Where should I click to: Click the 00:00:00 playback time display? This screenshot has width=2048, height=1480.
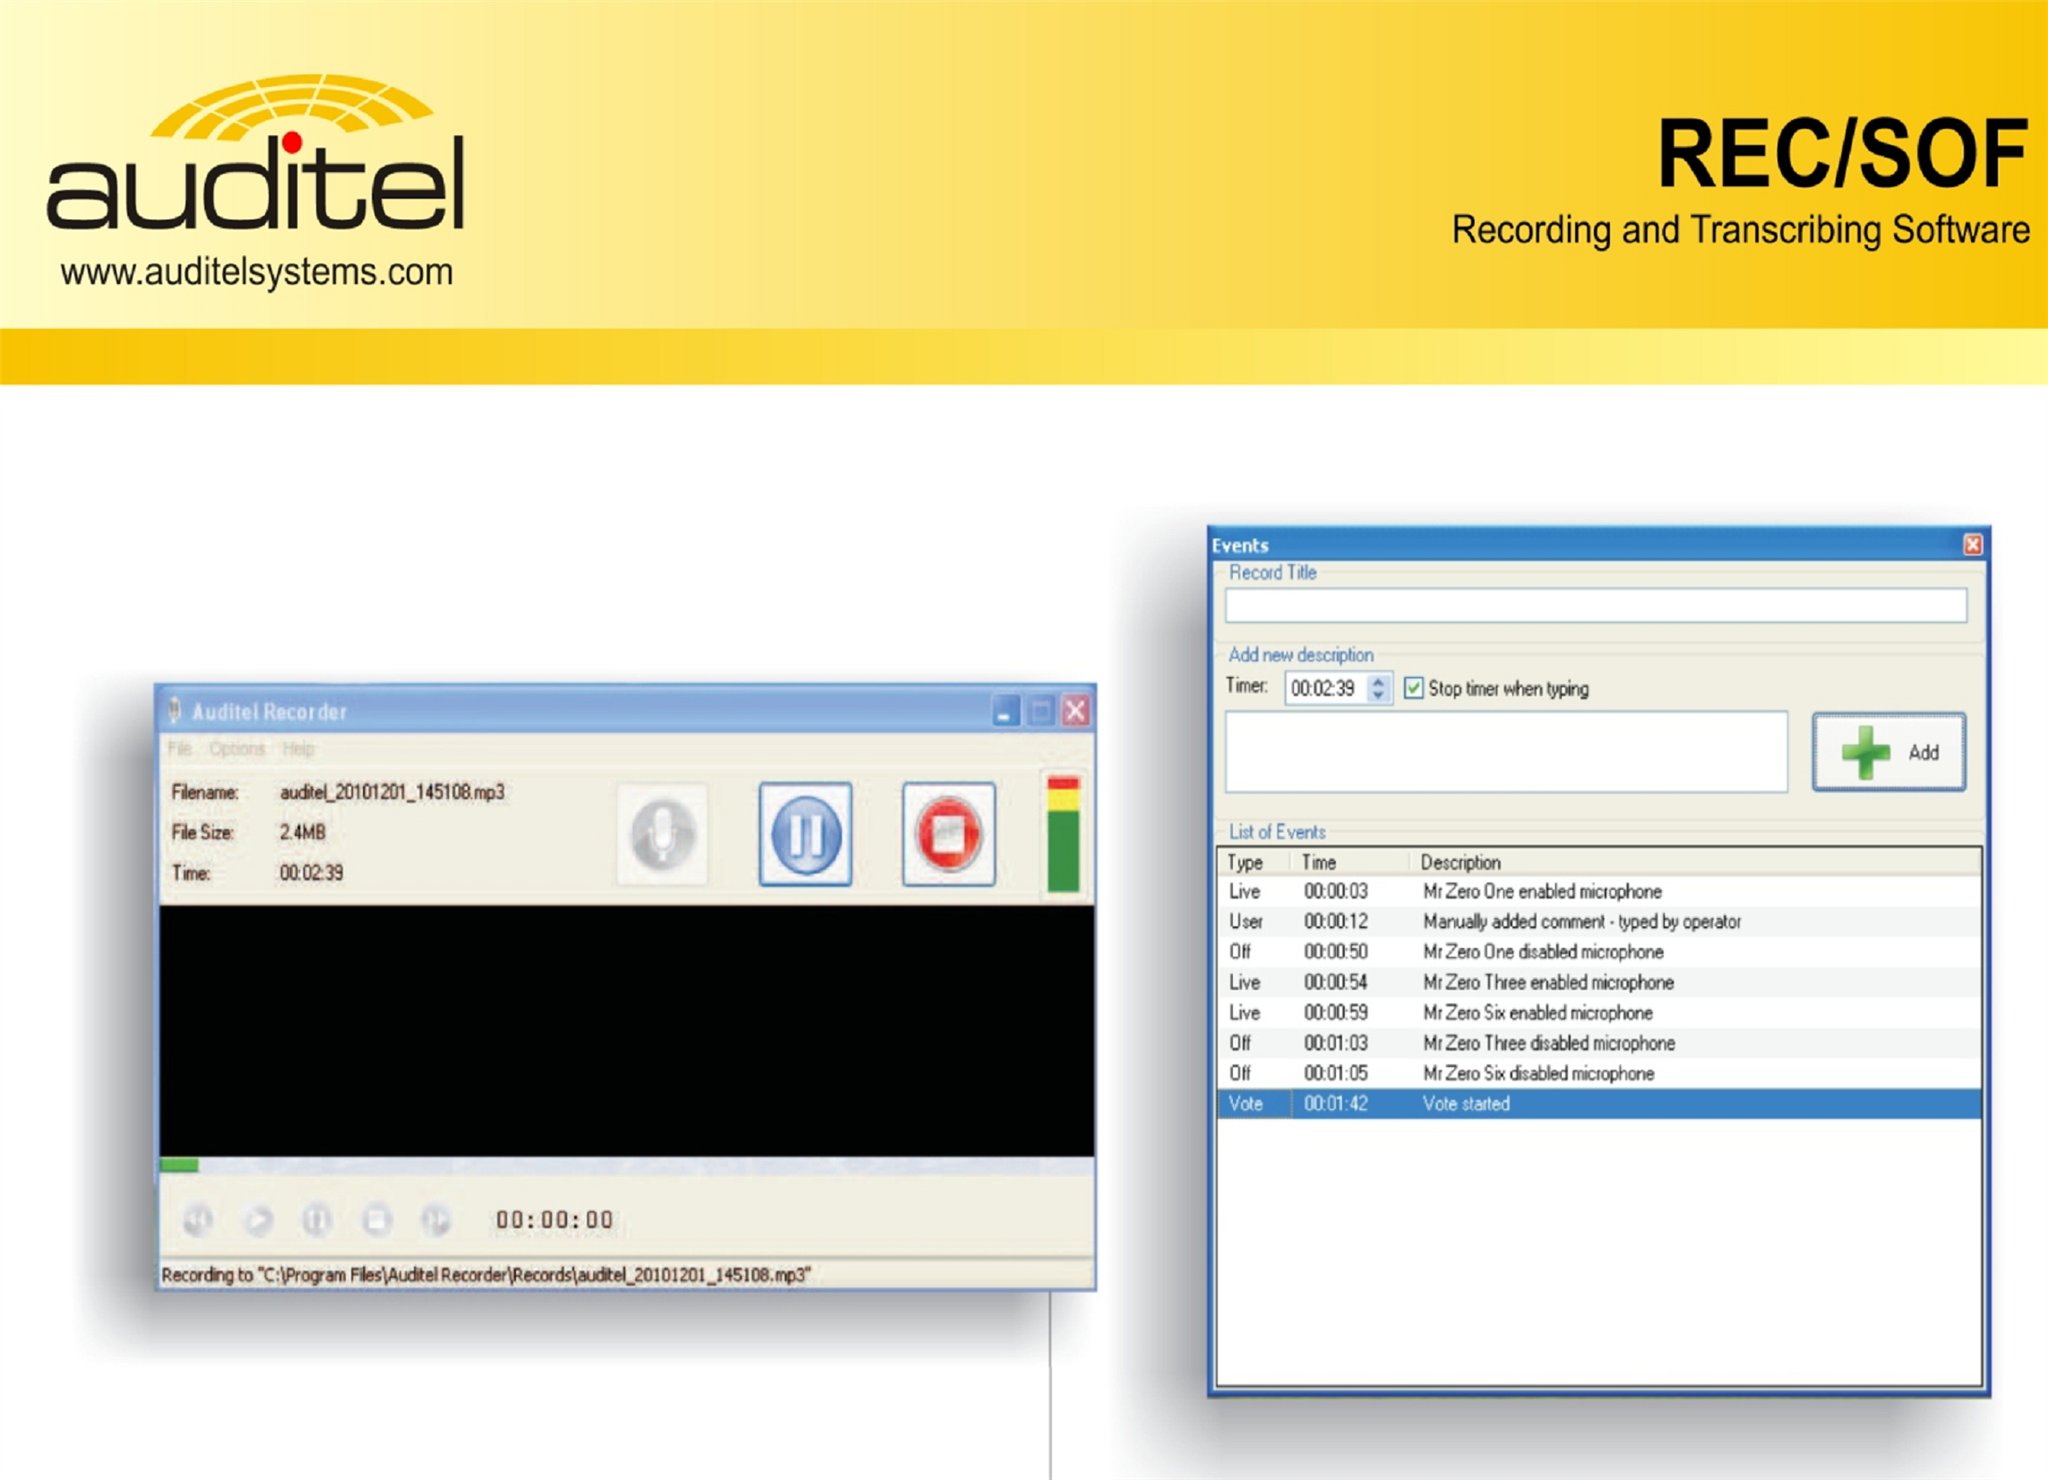tap(555, 1220)
